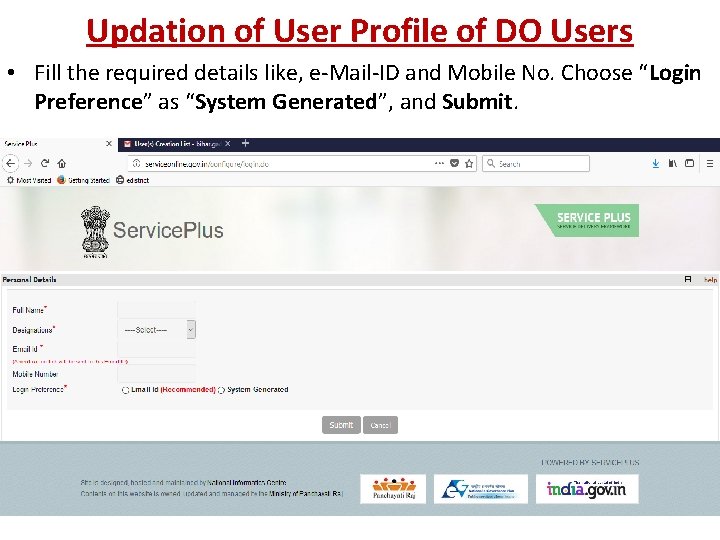Screen dimensions: 720x540
Task: Open the Designation select dropdown
Action: click(x=157, y=330)
